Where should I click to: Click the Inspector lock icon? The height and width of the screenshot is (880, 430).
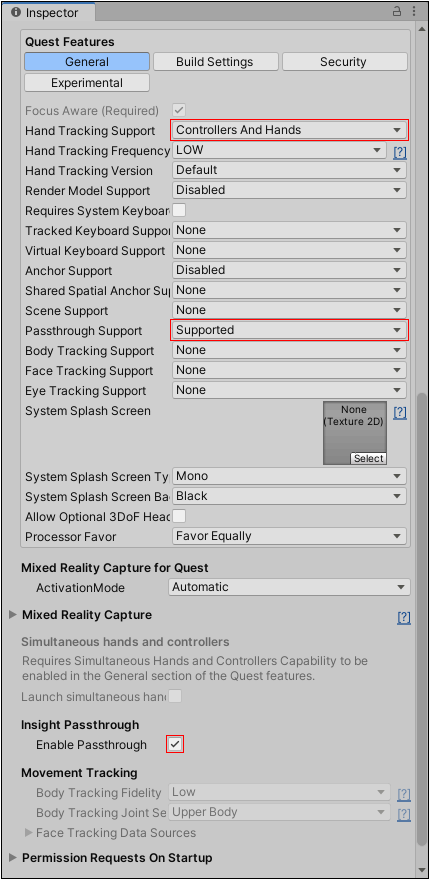click(x=397, y=11)
